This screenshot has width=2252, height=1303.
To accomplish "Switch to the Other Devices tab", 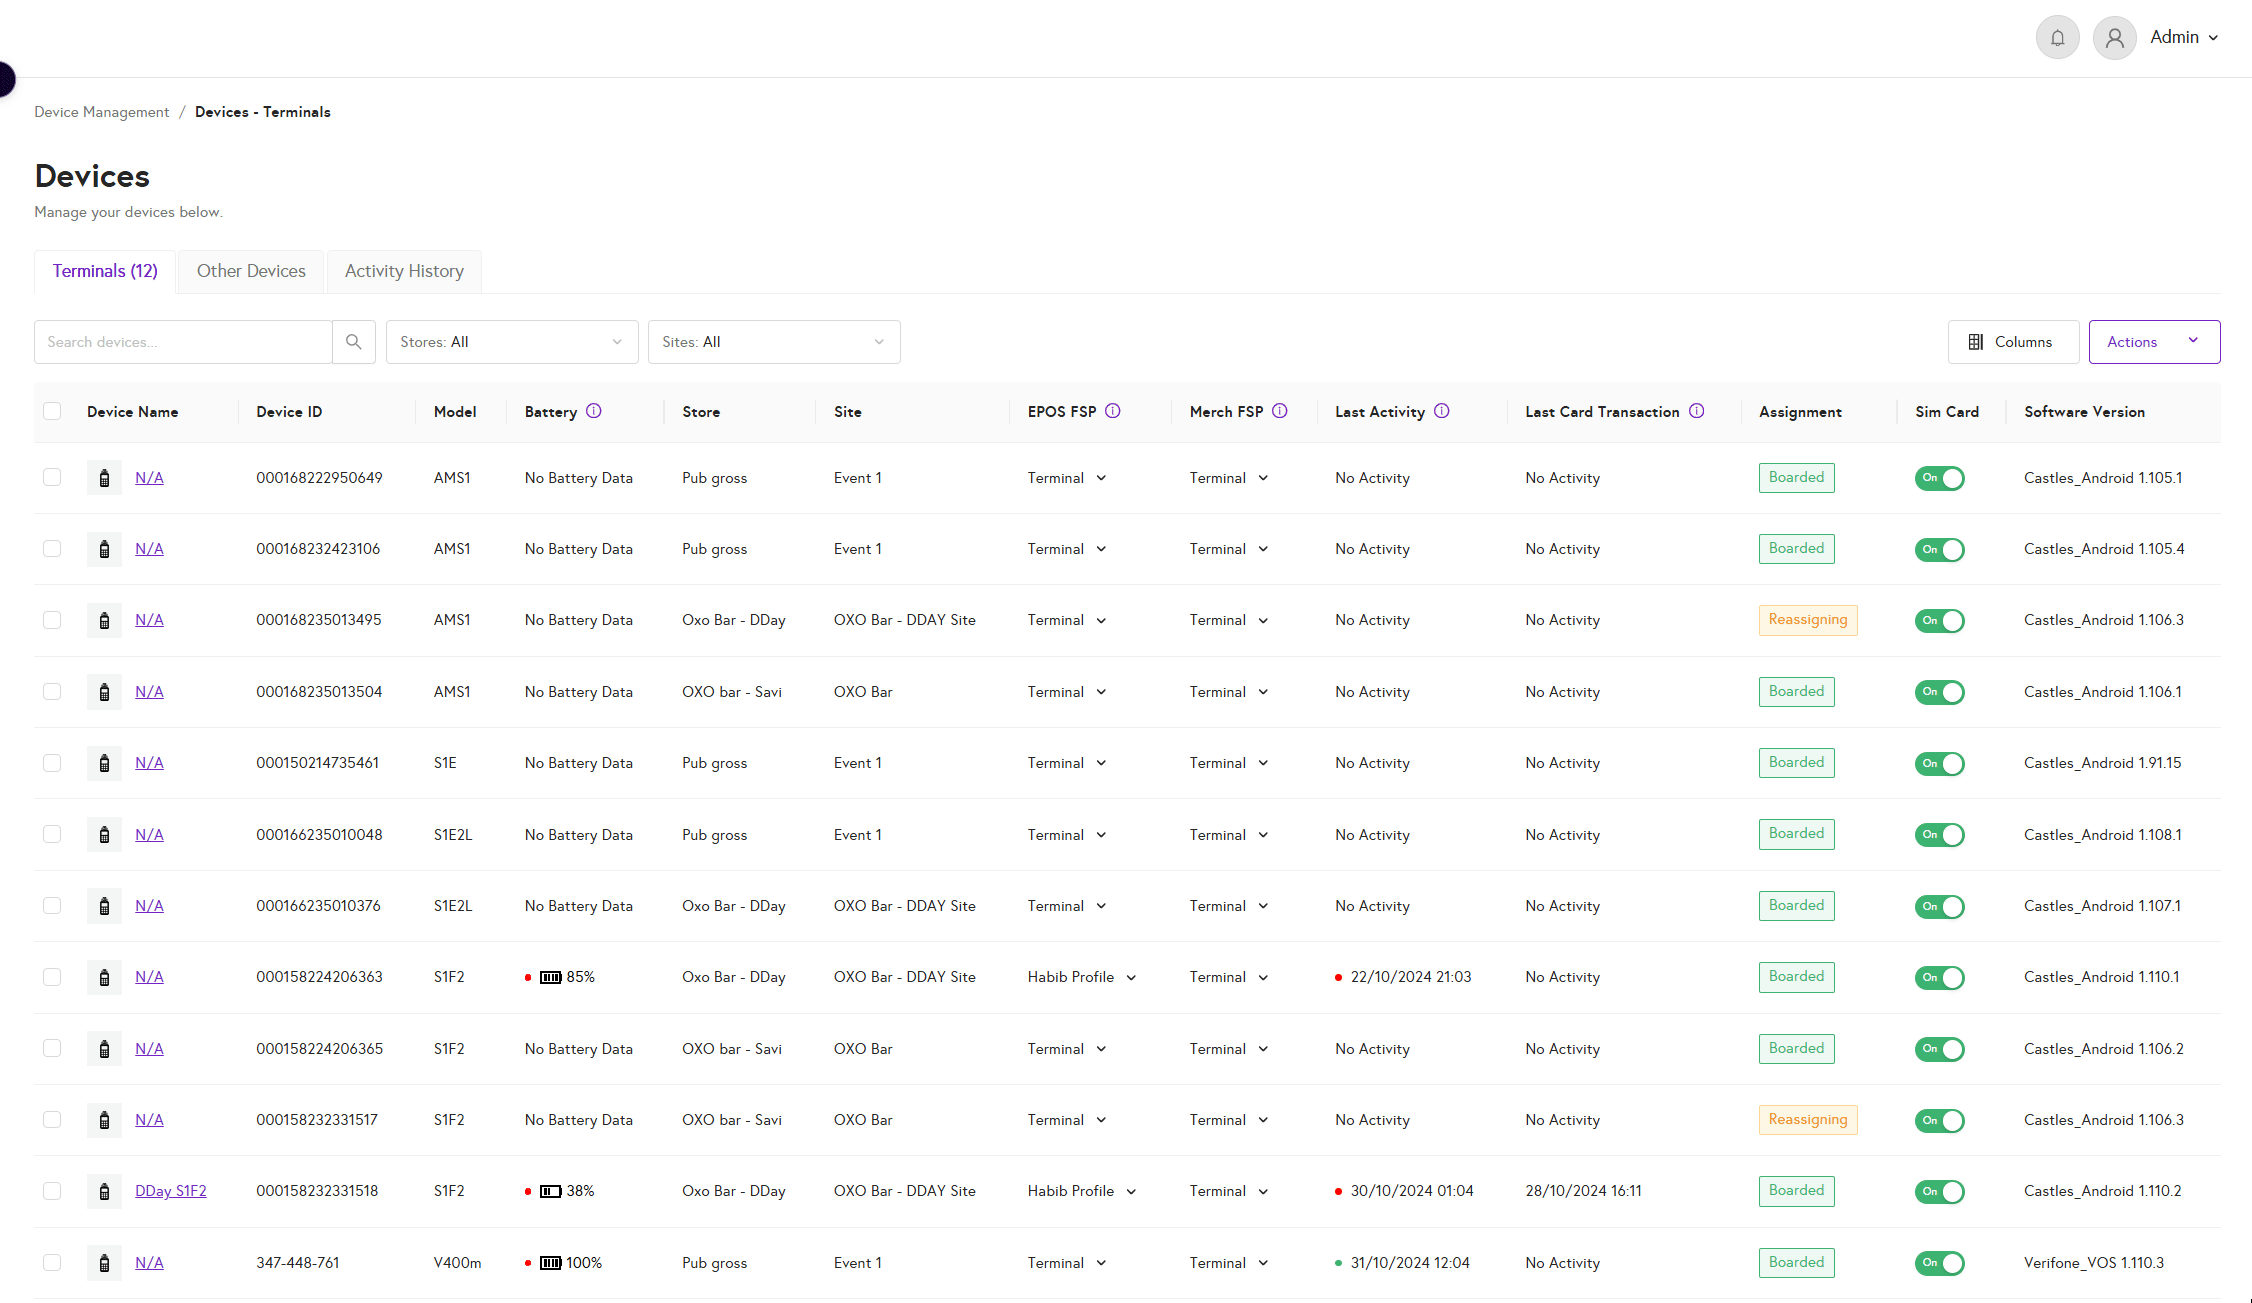I will click(x=251, y=271).
